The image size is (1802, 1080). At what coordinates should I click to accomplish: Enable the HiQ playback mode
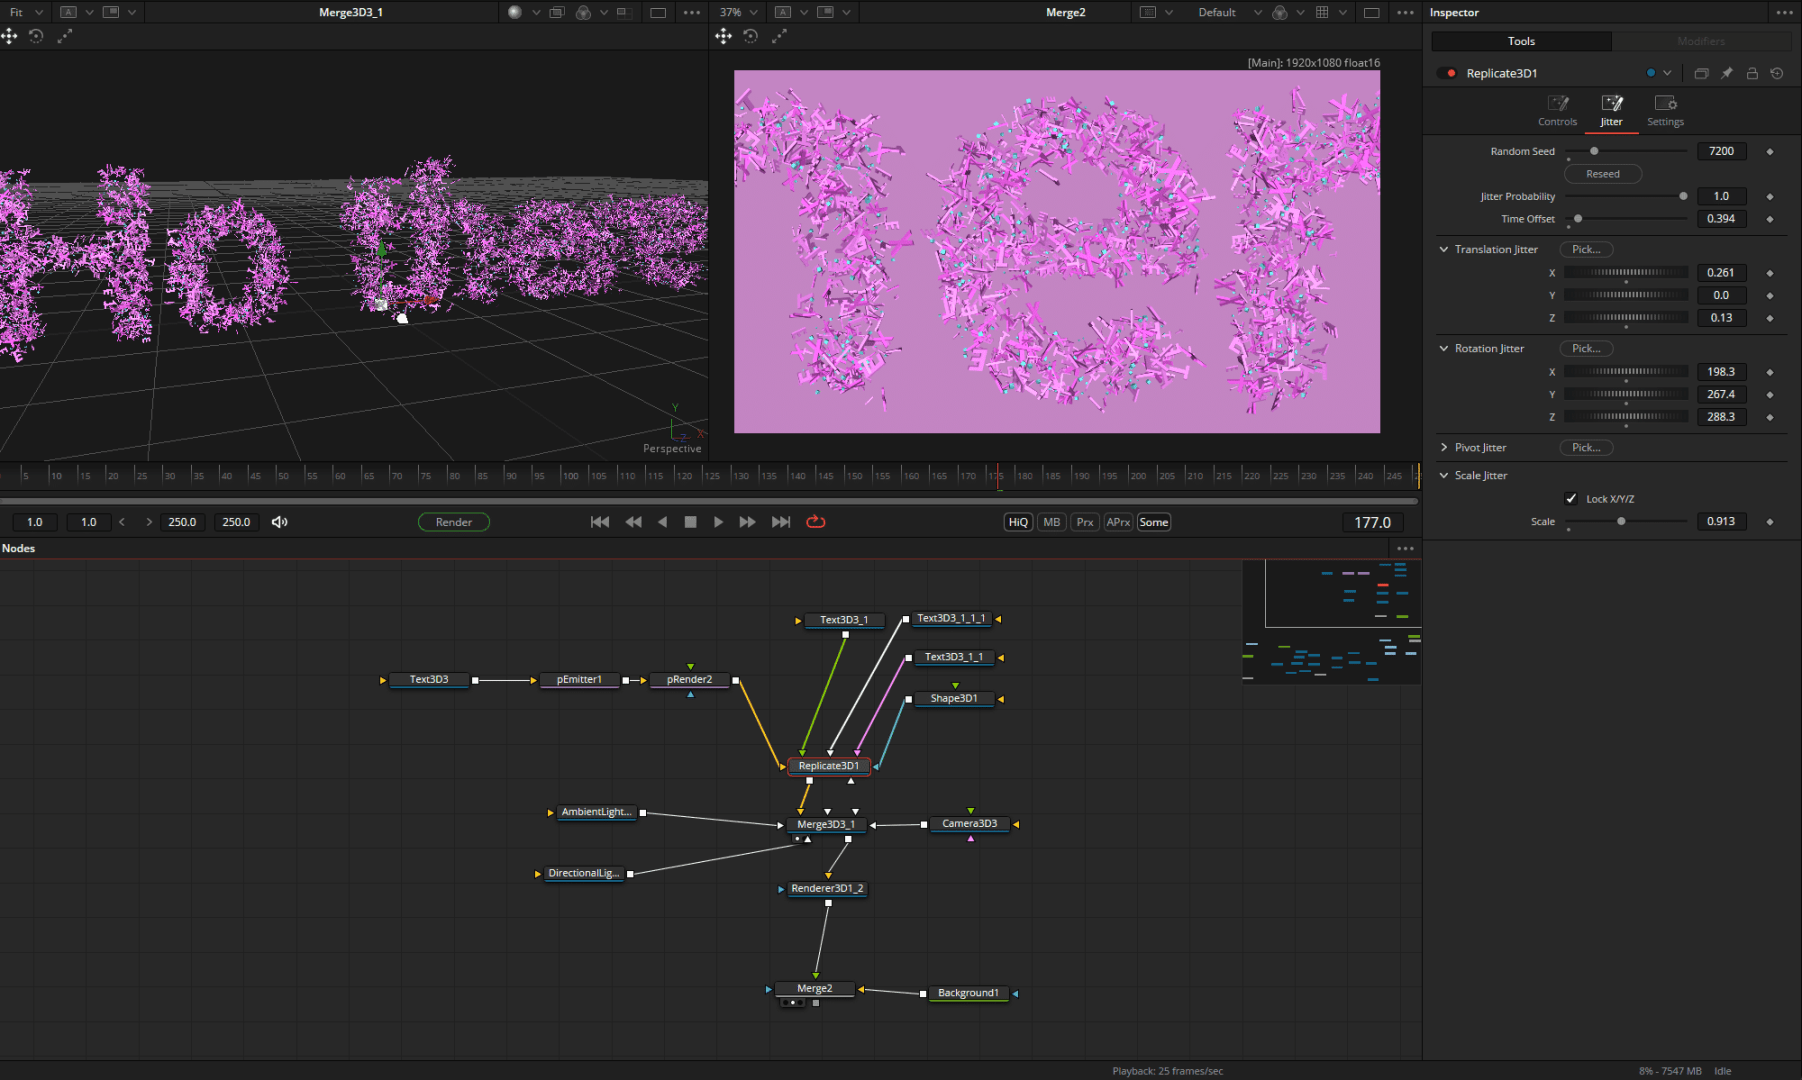[1017, 521]
